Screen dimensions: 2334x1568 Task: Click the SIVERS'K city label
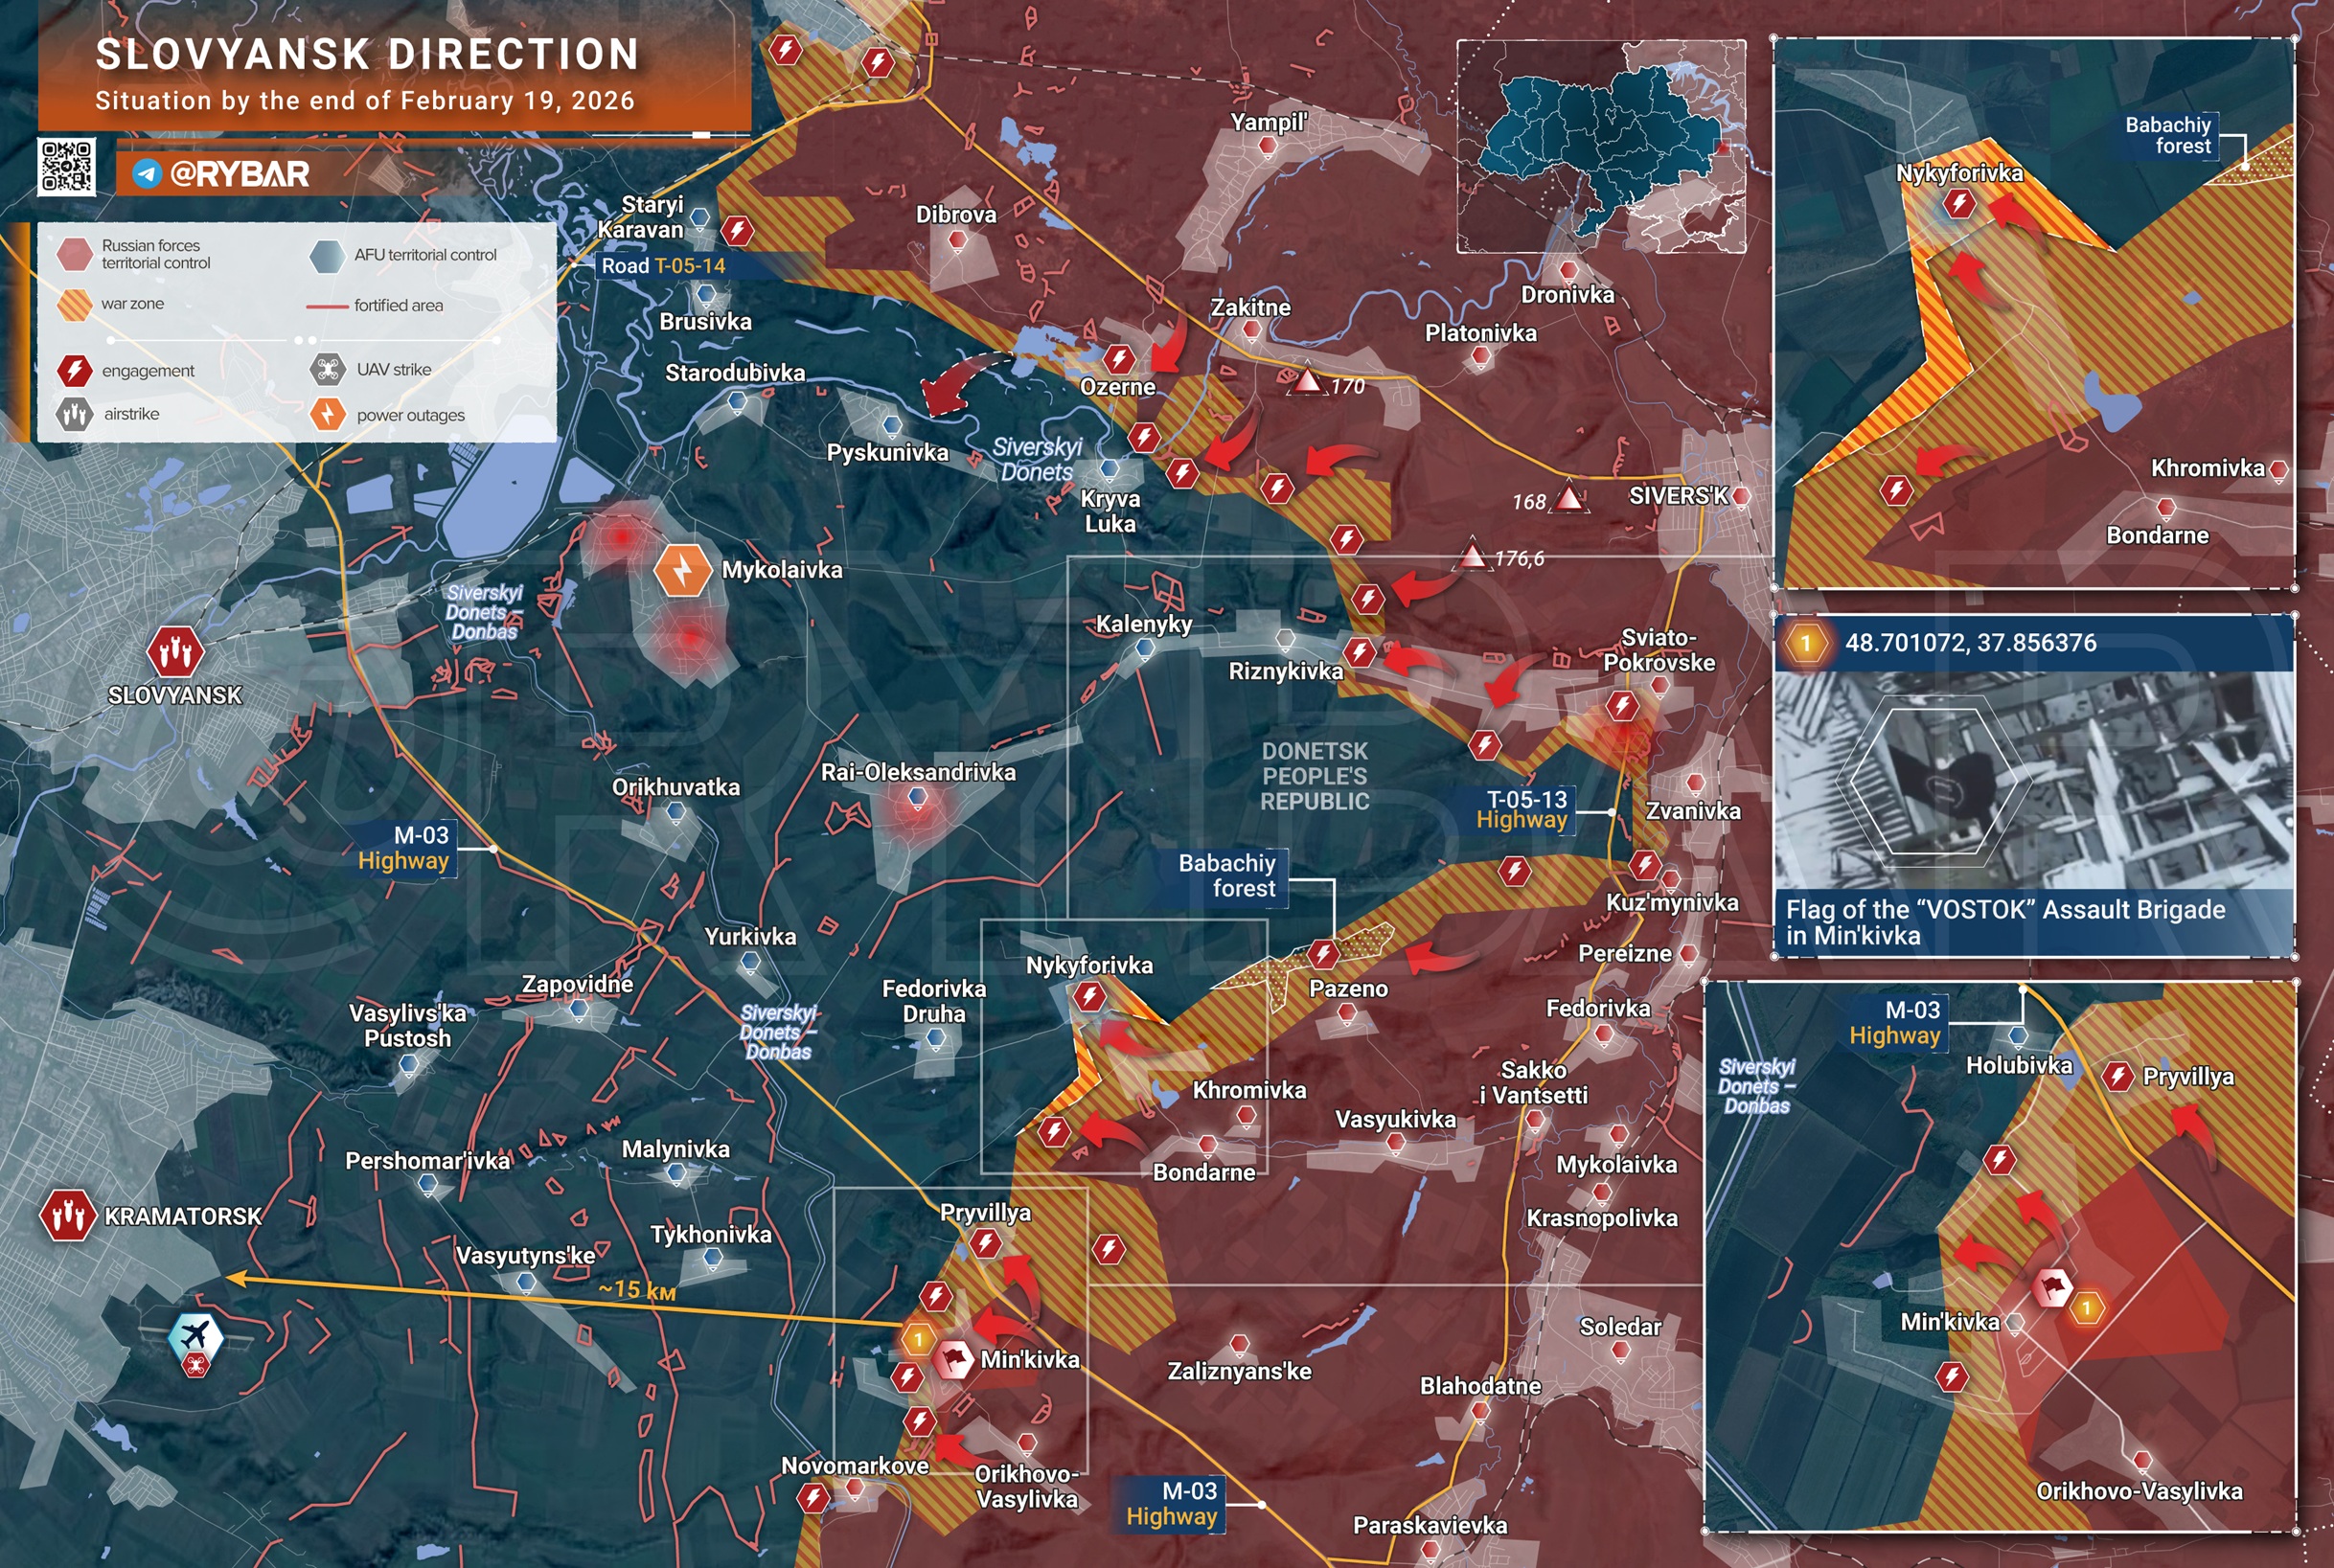click(x=1677, y=496)
